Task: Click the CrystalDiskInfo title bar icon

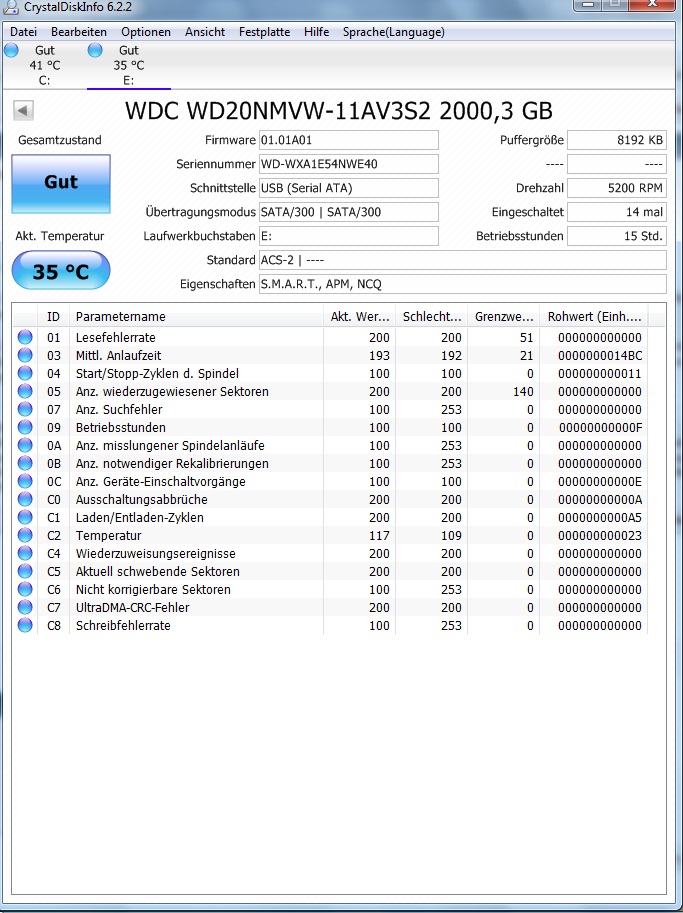Action: coord(11,7)
